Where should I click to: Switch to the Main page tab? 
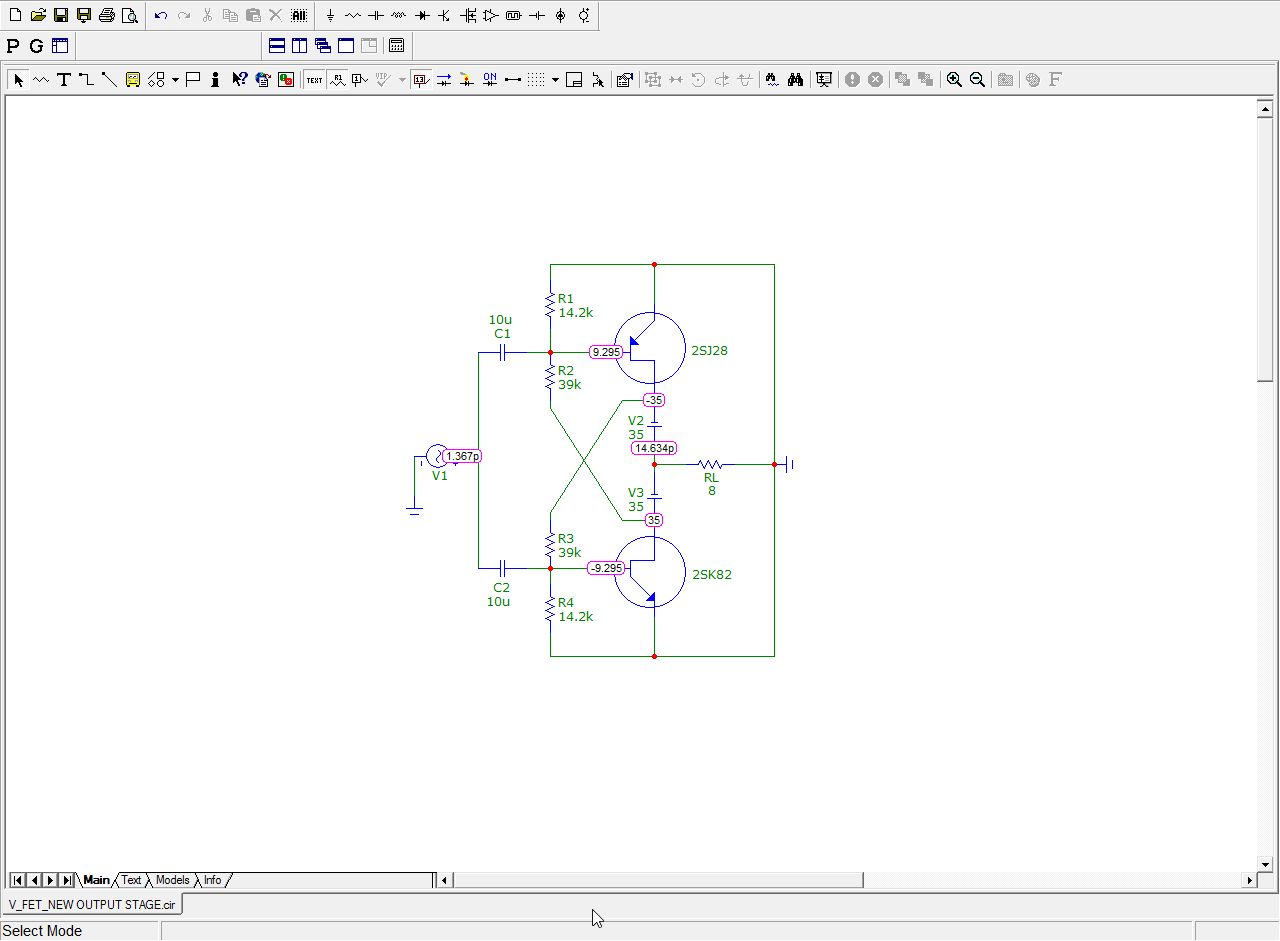96,880
